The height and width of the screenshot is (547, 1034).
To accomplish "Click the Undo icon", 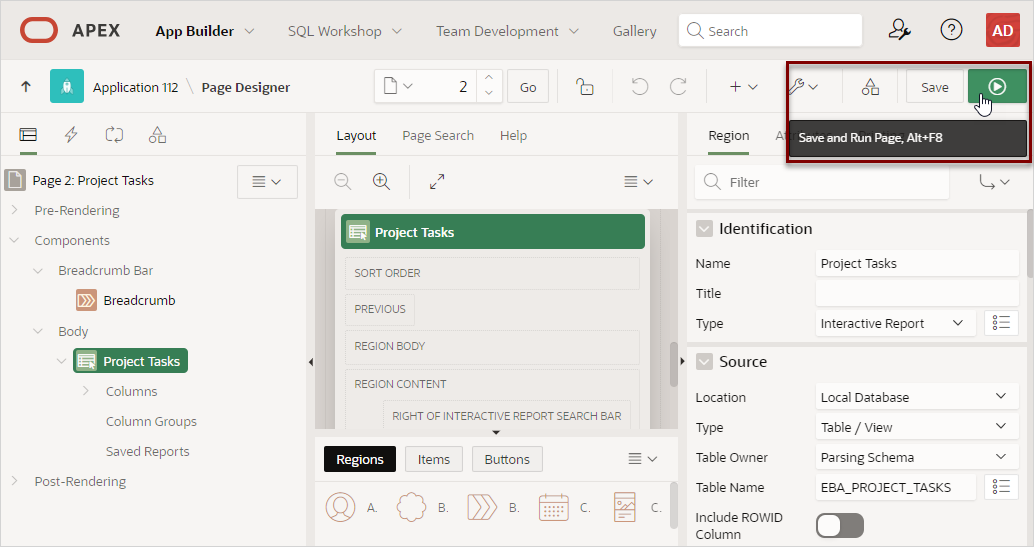I will point(639,86).
